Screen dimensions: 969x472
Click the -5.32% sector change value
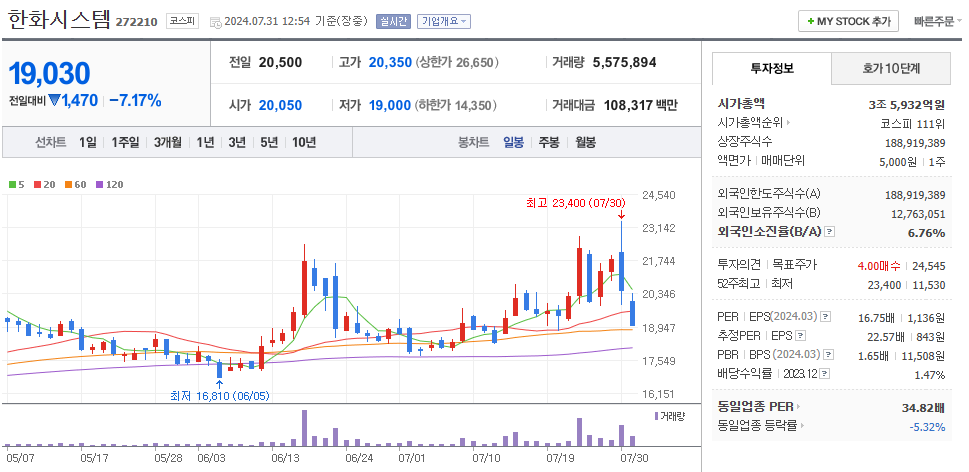[x=927, y=426]
